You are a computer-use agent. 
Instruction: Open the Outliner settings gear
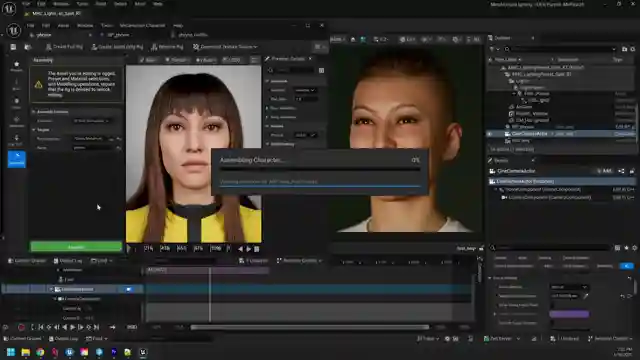633,49
